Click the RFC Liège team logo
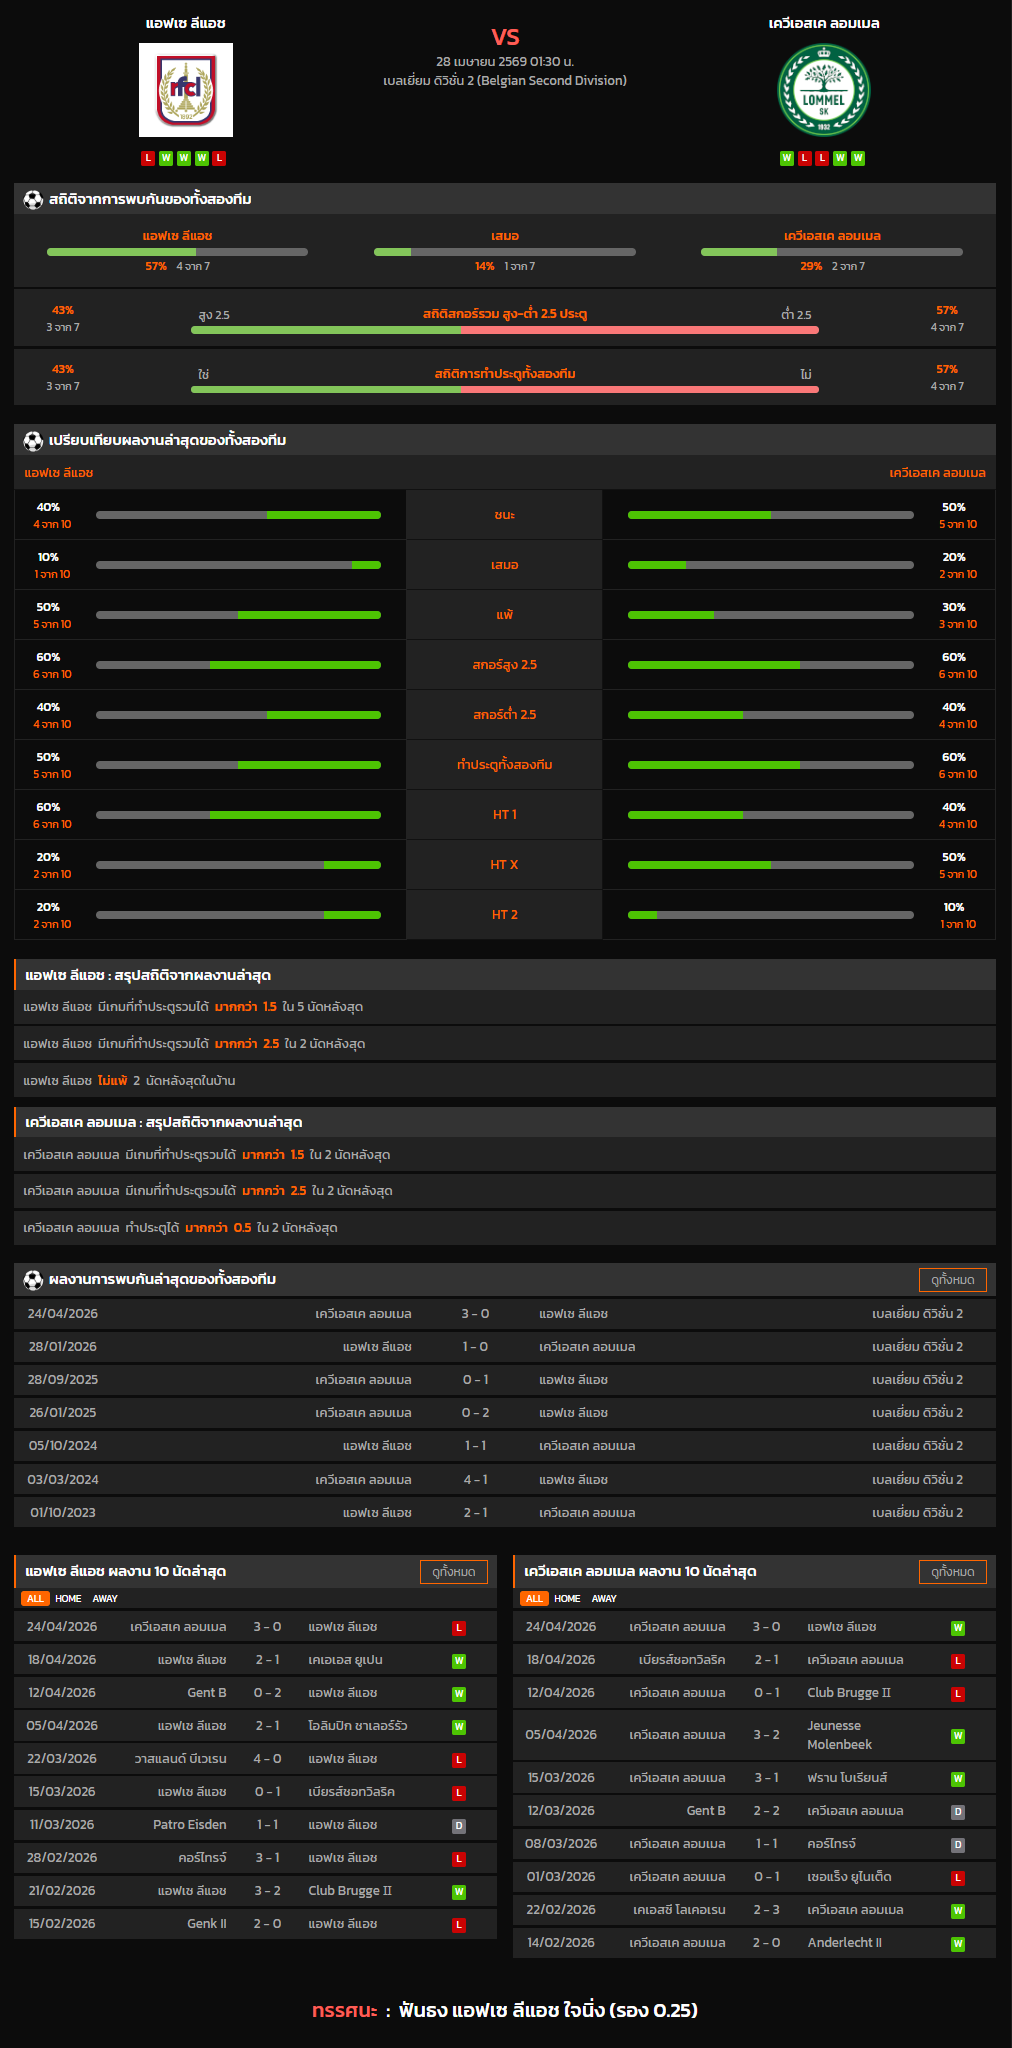This screenshot has width=1012, height=2048. click(186, 90)
